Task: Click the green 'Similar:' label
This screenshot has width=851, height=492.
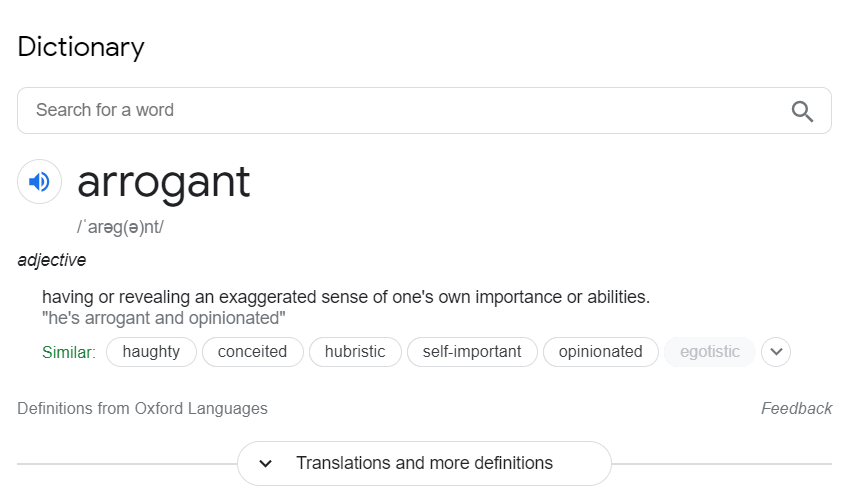Action: pyautogui.click(x=69, y=352)
